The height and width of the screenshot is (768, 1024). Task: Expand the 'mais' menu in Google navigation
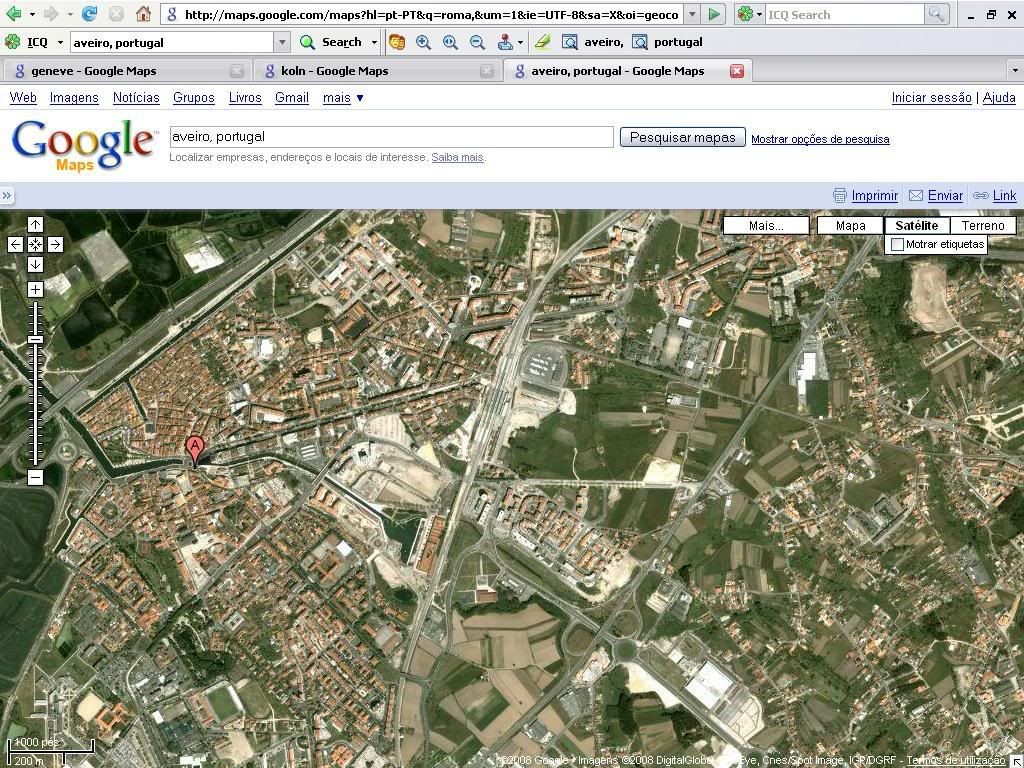343,98
